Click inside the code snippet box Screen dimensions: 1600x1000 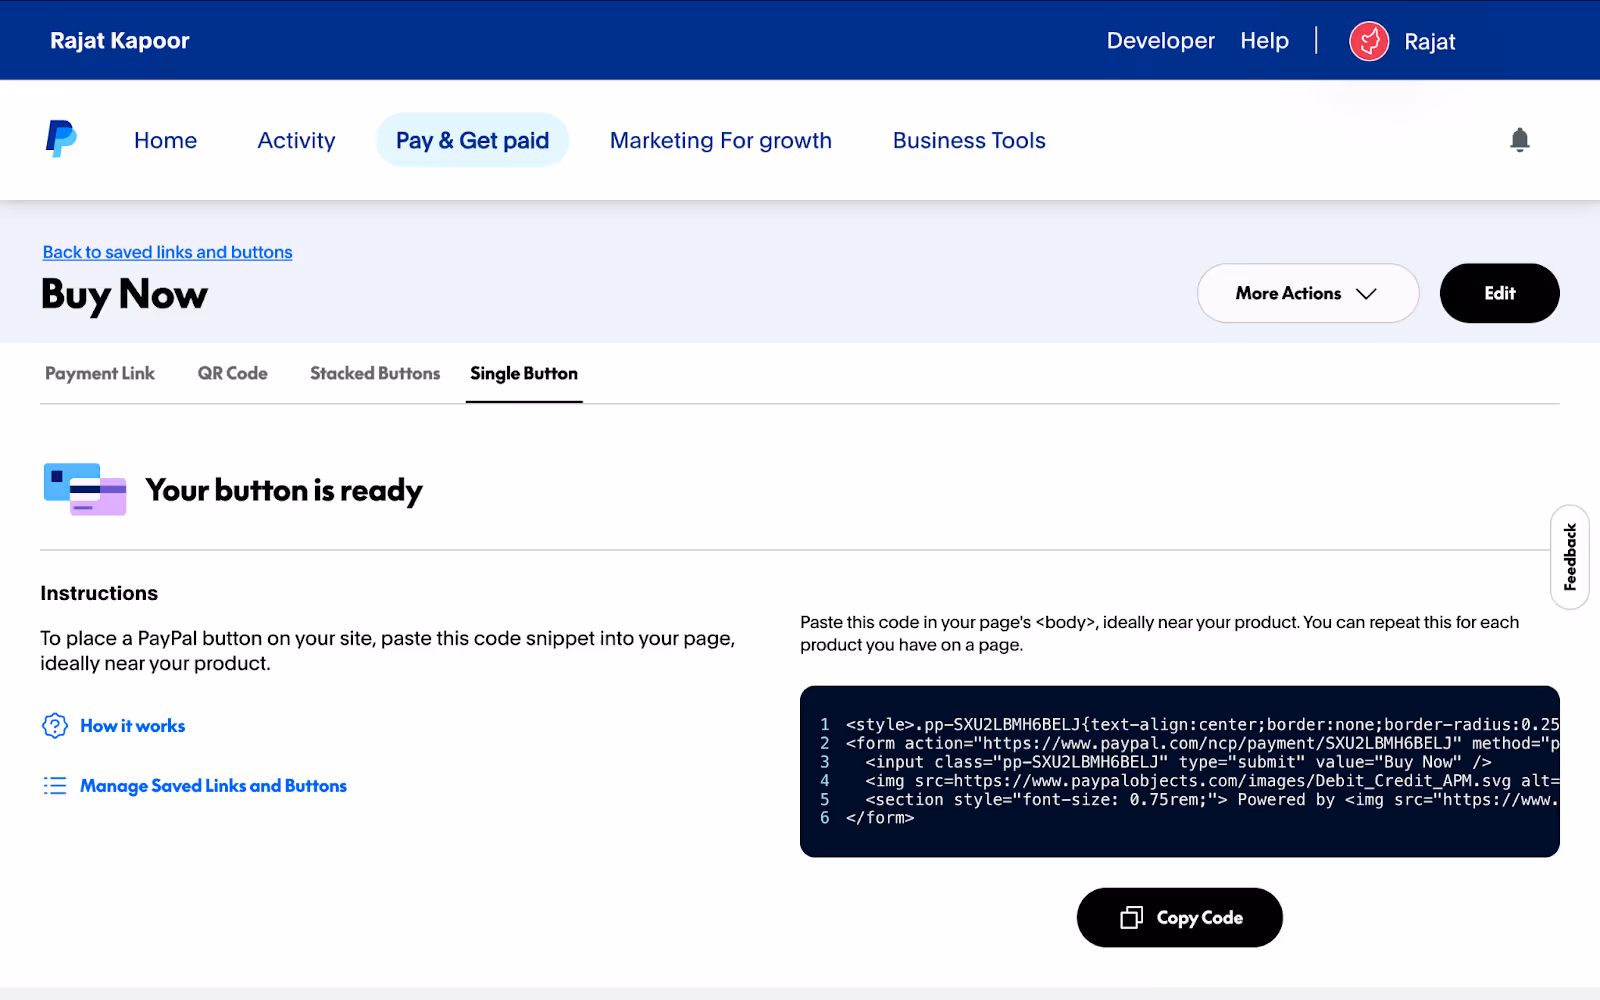(1180, 771)
